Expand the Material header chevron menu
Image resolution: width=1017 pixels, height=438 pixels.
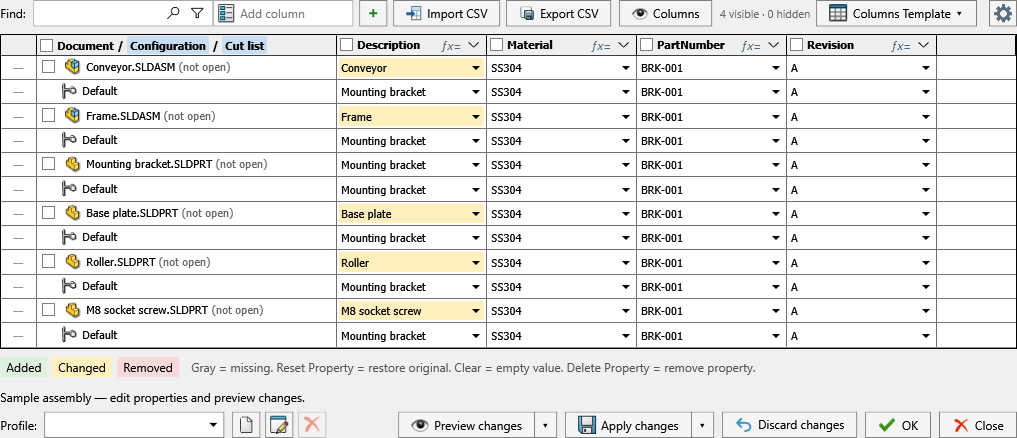coord(623,45)
